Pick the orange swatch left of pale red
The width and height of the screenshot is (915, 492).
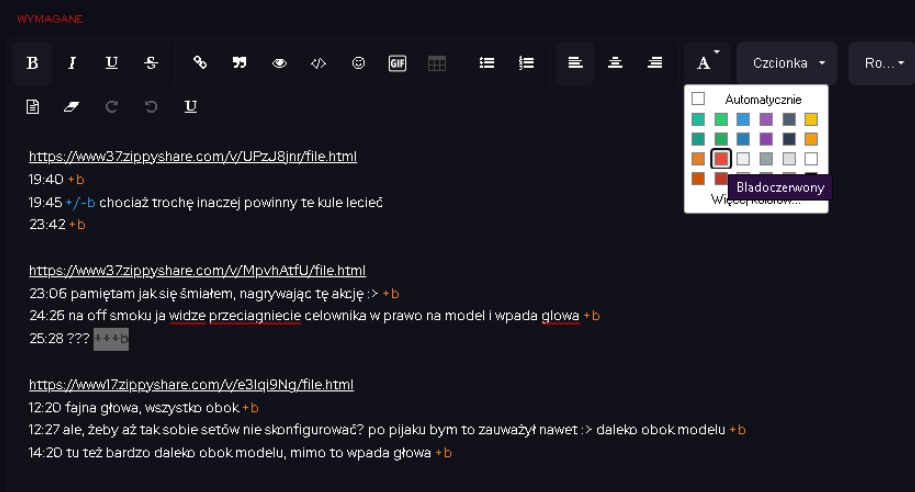[698, 159]
